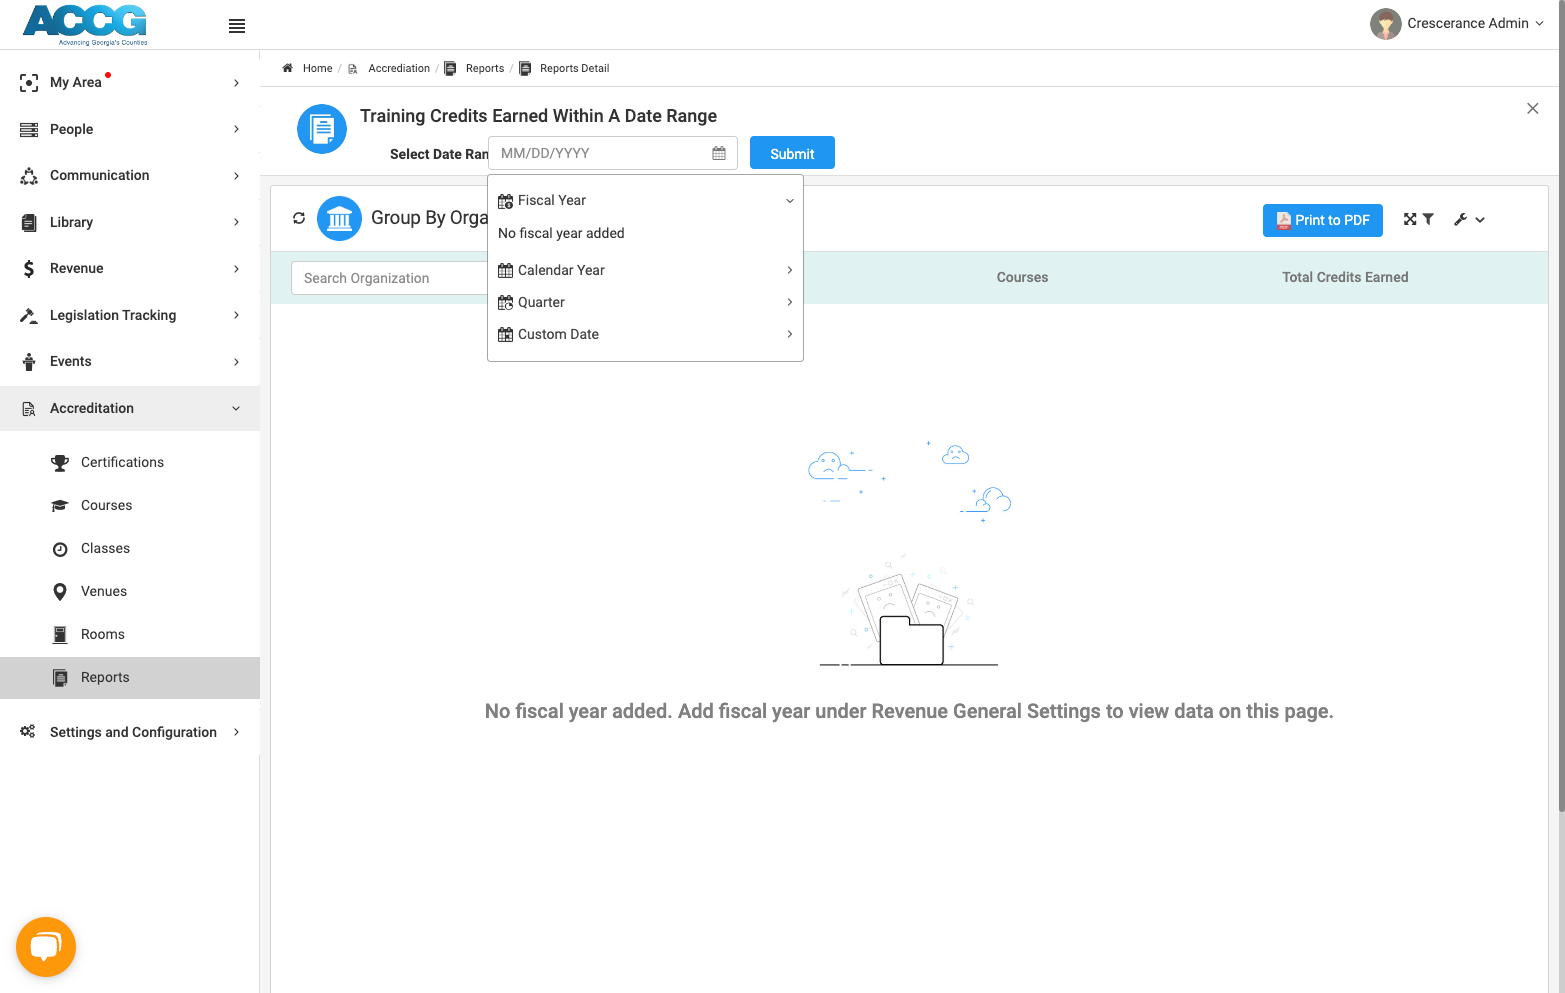The image size is (1565, 993).
Task: Click the organization building icon
Action: point(339,218)
